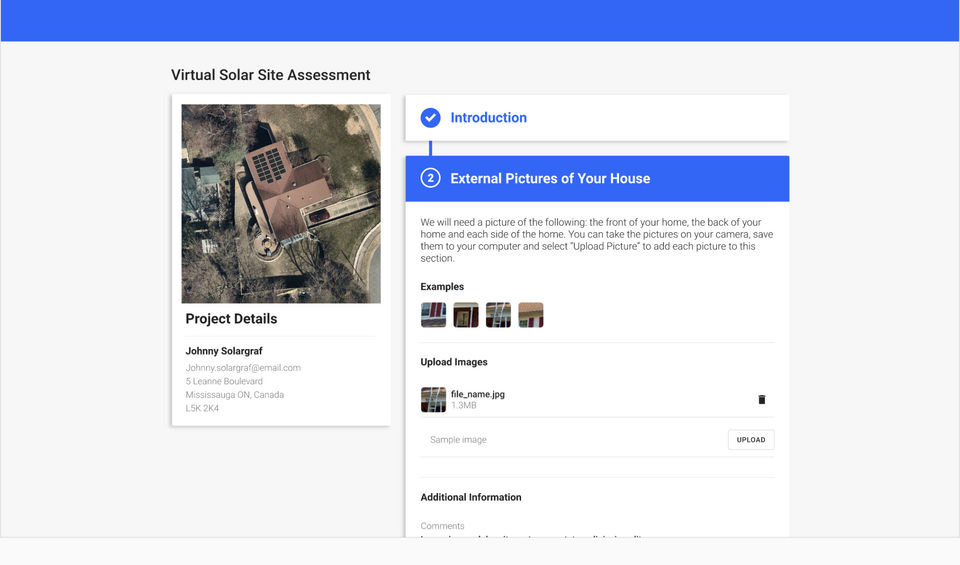Click the aerial satellite photo of the house
This screenshot has width=960, height=565.
[281, 203]
